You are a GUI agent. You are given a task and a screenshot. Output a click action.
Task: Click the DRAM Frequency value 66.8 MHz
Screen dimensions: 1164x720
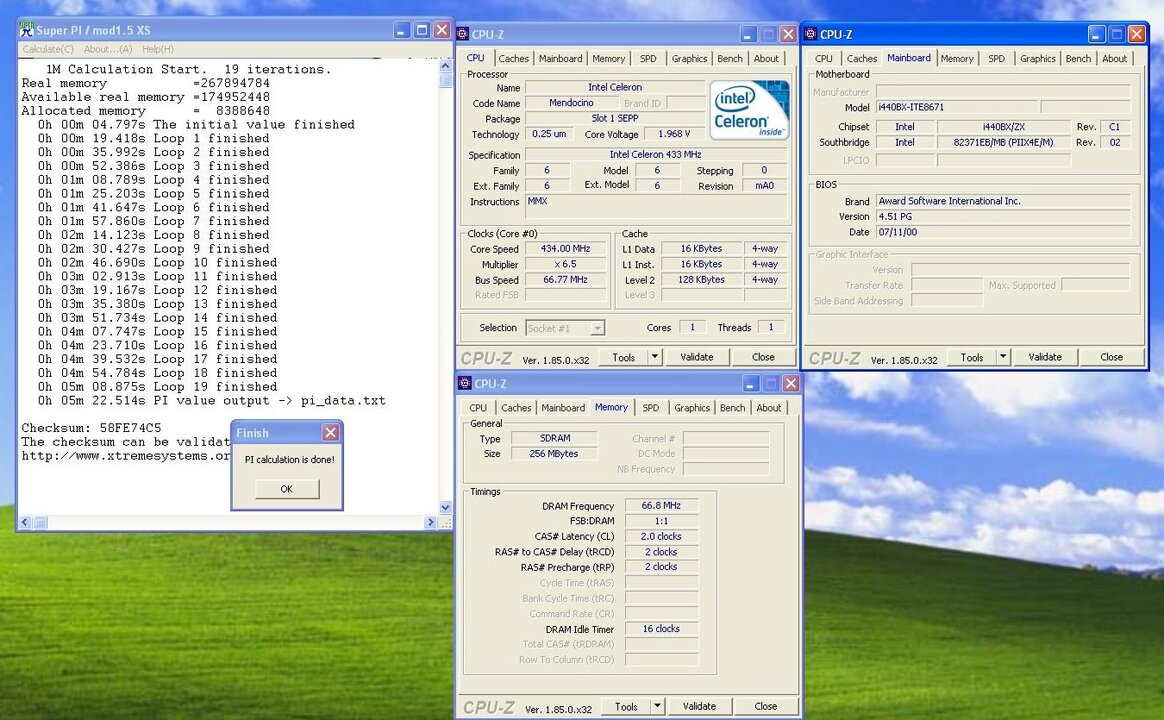[661, 505]
